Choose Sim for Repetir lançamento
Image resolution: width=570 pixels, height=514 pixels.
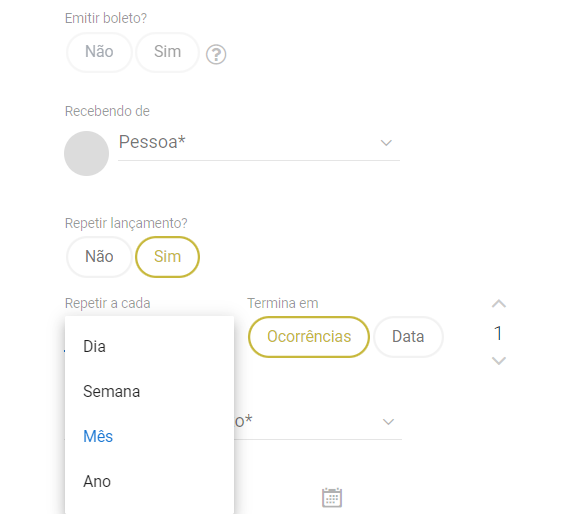coord(167,257)
